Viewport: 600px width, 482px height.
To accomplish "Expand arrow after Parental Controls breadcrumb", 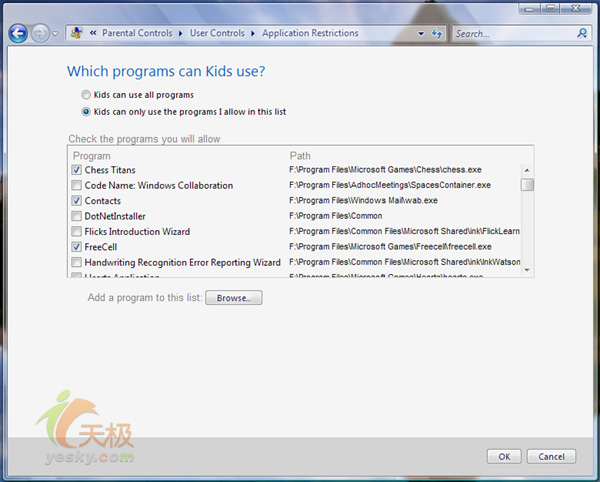I will 181,34.
